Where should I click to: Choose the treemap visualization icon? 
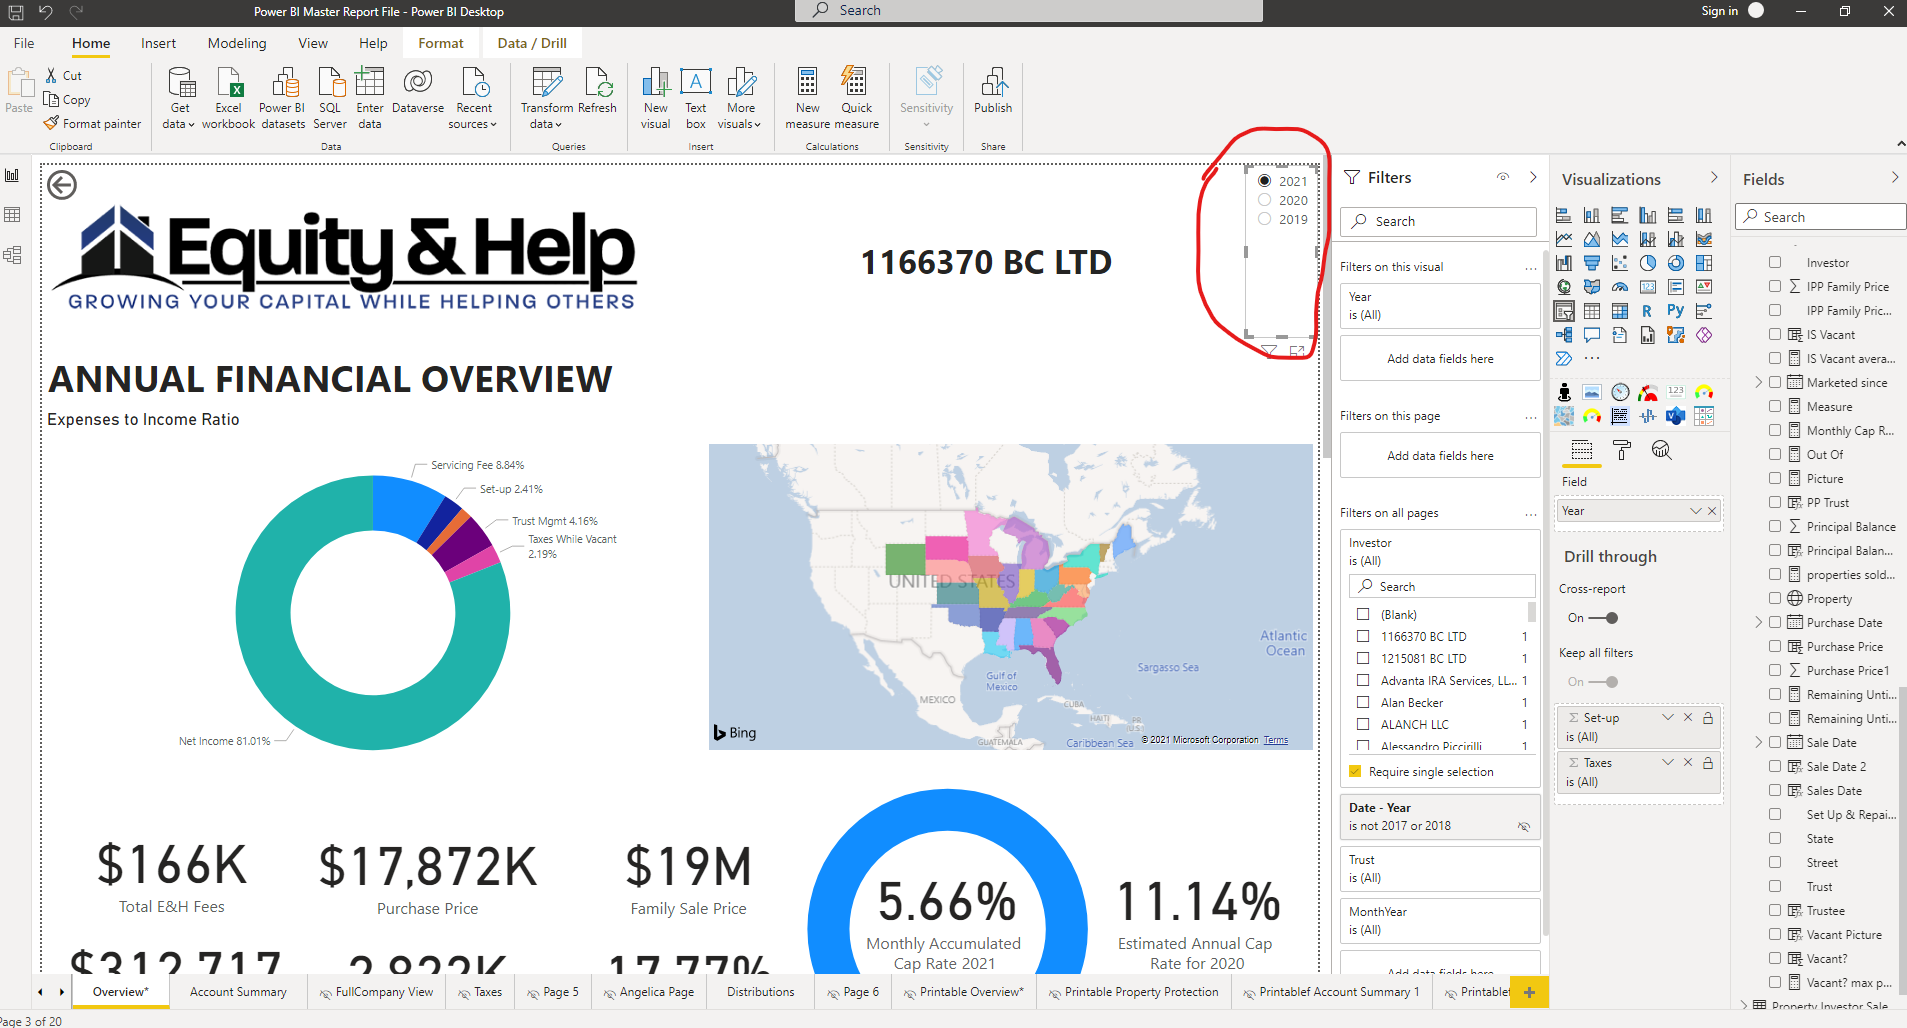[x=1703, y=263]
